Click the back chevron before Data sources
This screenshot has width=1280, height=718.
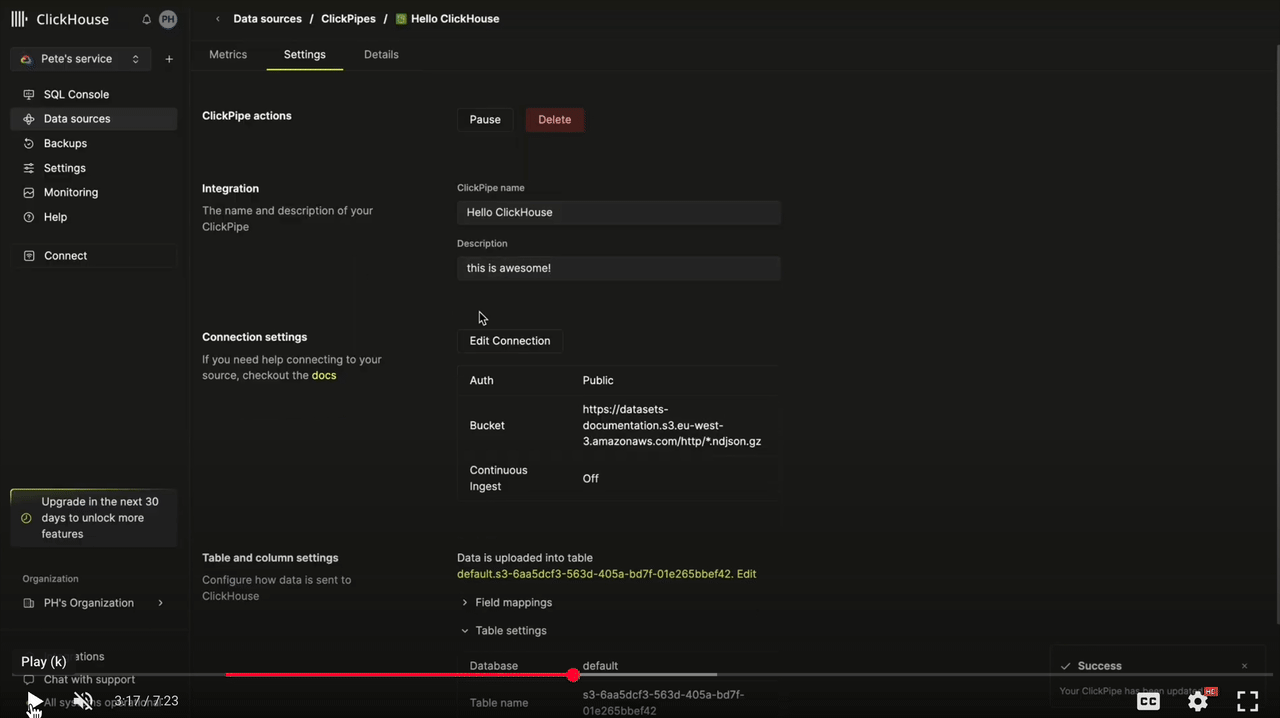tap(218, 19)
